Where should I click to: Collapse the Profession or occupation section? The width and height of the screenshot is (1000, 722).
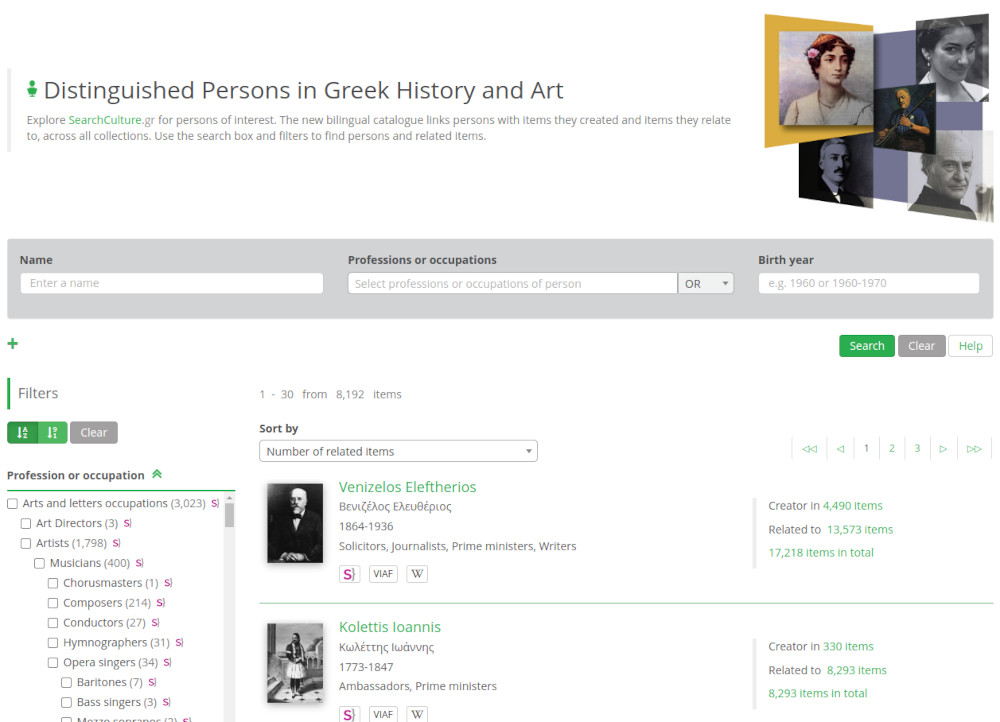pyautogui.click(x=157, y=474)
